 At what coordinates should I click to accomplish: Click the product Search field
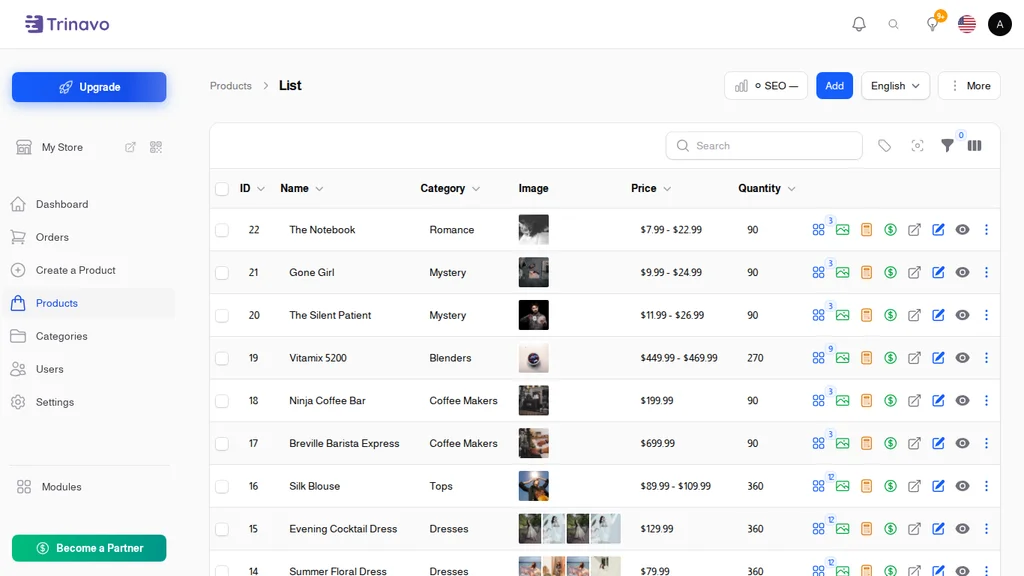(x=764, y=146)
